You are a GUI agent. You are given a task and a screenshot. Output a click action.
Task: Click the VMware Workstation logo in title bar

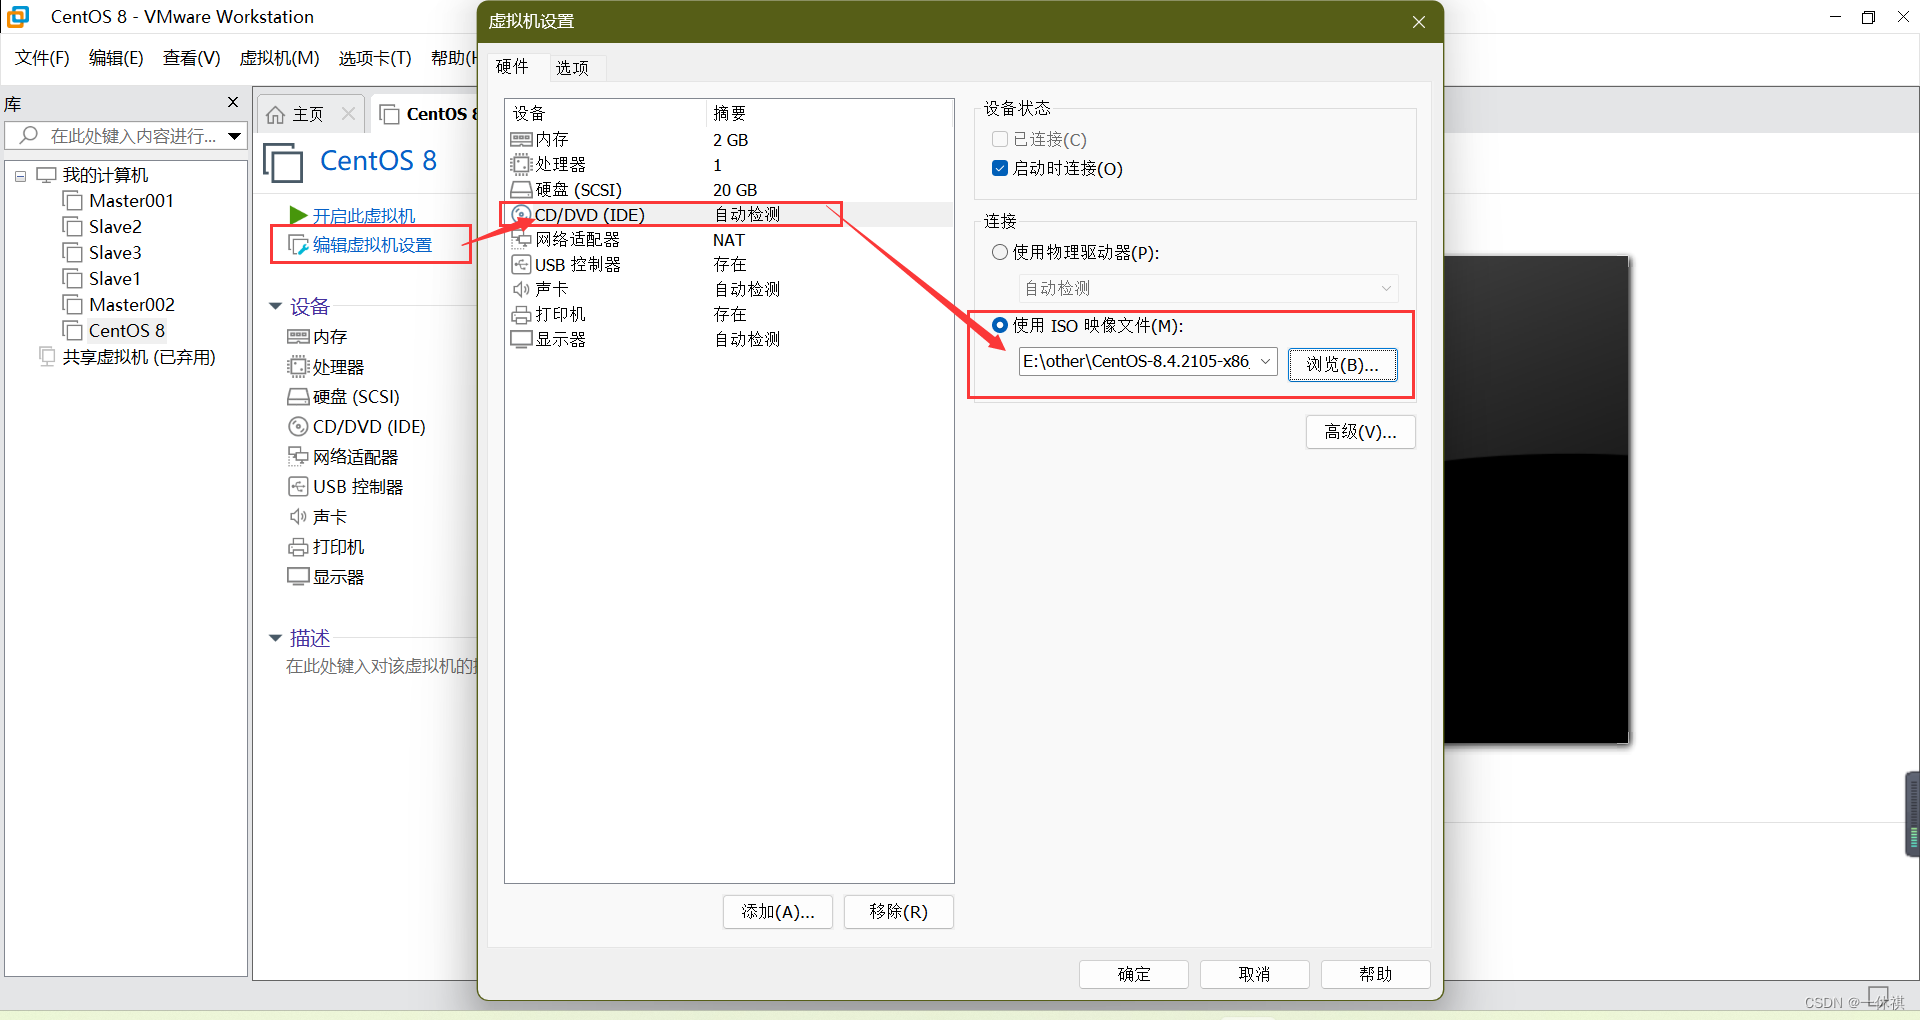tap(18, 17)
